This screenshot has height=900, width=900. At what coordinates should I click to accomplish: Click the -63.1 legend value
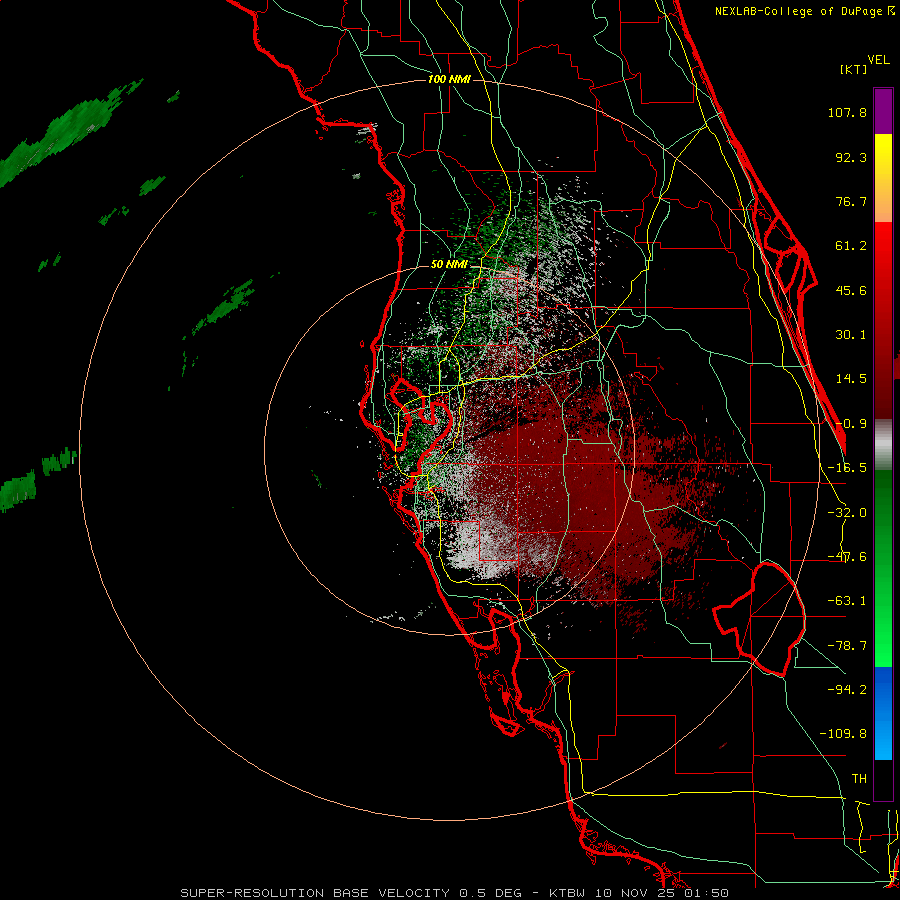pyautogui.click(x=847, y=601)
